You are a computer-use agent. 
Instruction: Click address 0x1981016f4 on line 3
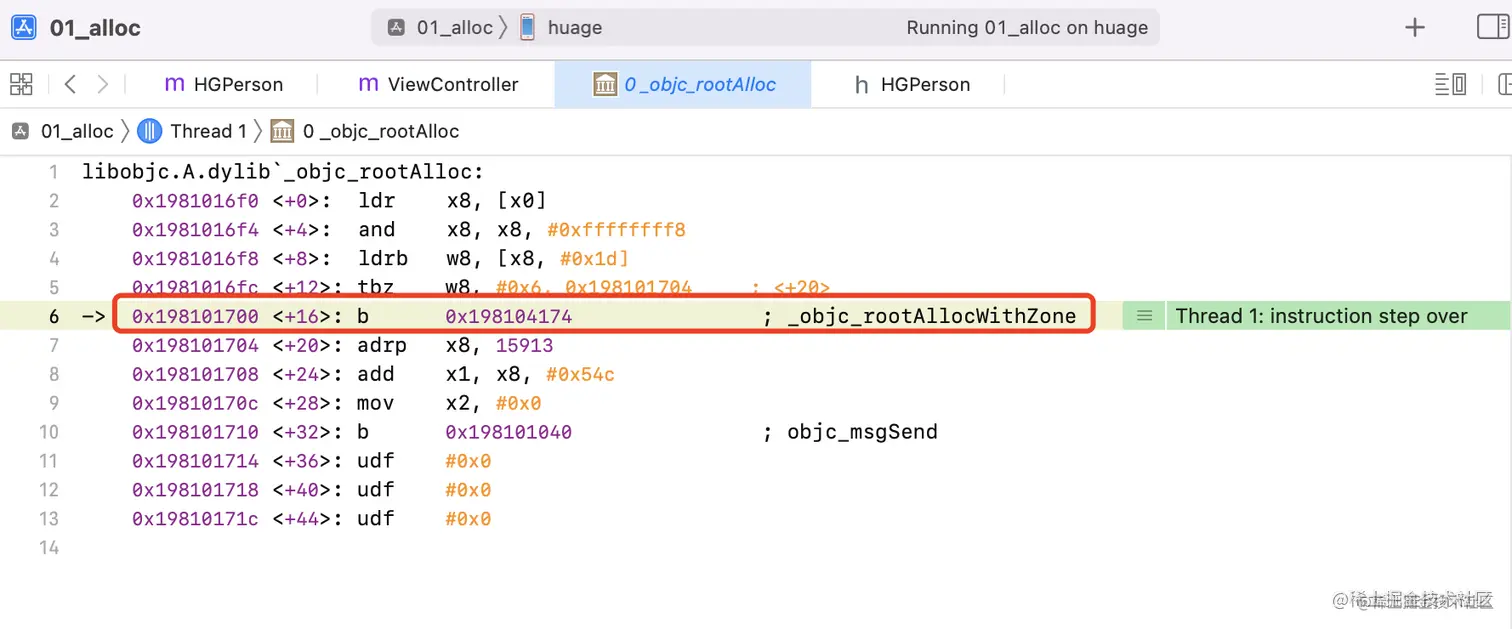pyautogui.click(x=195, y=229)
